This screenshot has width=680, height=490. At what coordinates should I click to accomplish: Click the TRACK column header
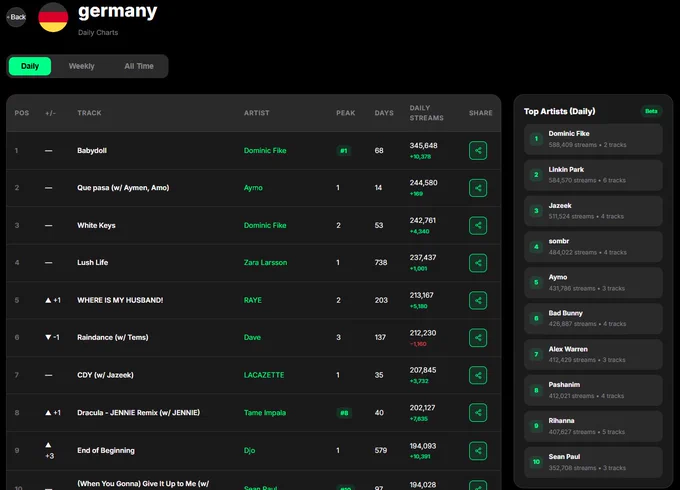coord(89,113)
